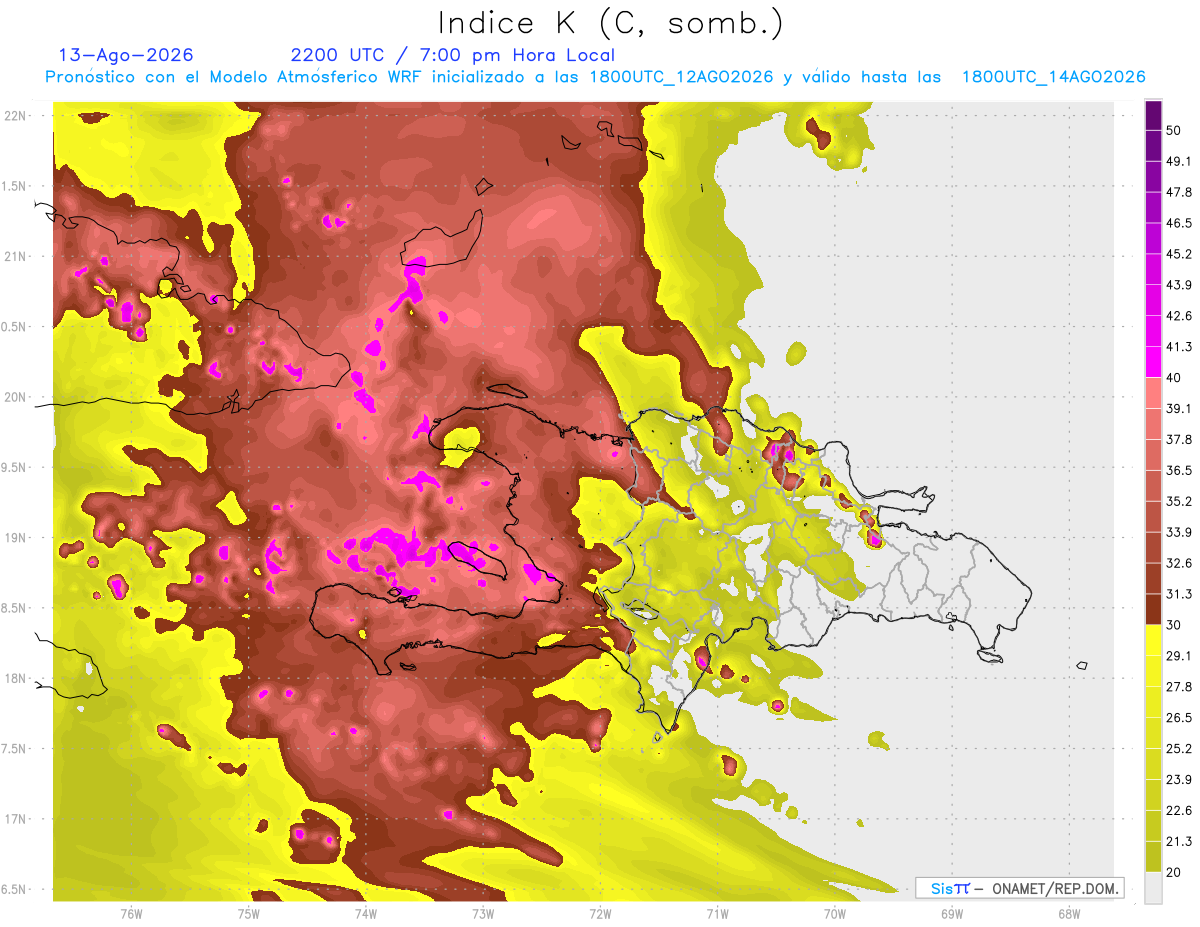This screenshot has width=1200, height=927.
Task: Pick the salmon colorbar segment between 39.1 and 40
Action: [x=1154, y=394]
